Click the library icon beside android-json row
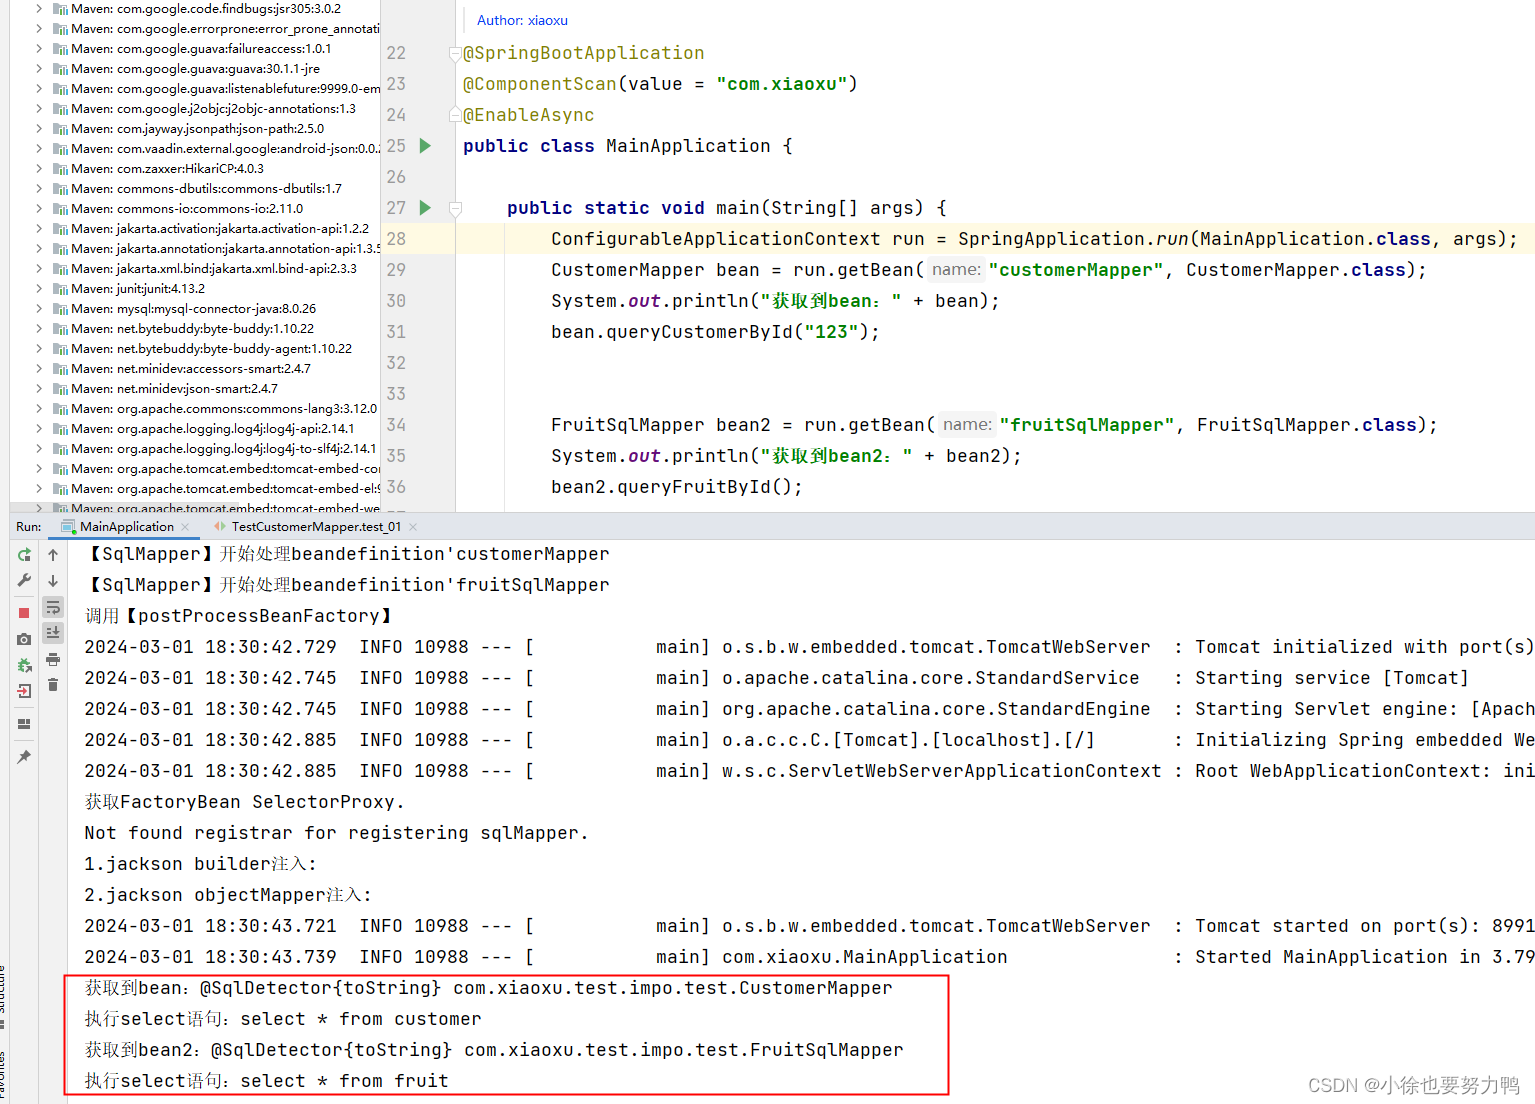Viewport: 1535px width, 1104px height. pos(60,149)
